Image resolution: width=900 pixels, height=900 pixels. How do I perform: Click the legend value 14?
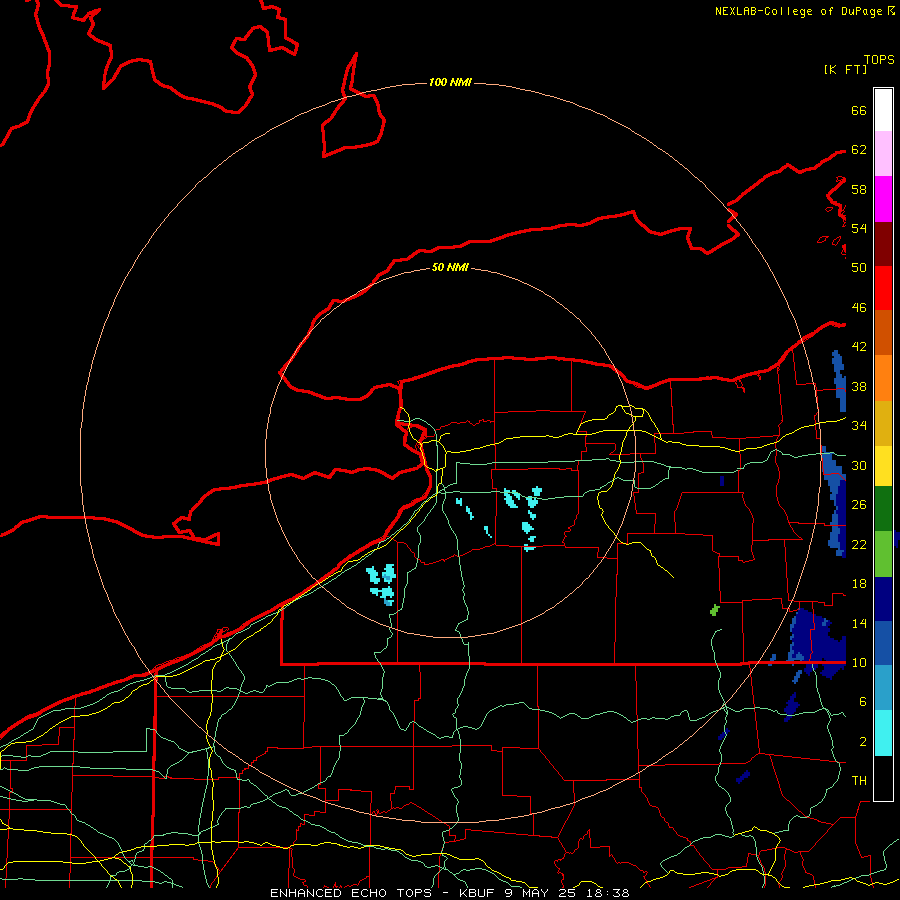point(859,623)
